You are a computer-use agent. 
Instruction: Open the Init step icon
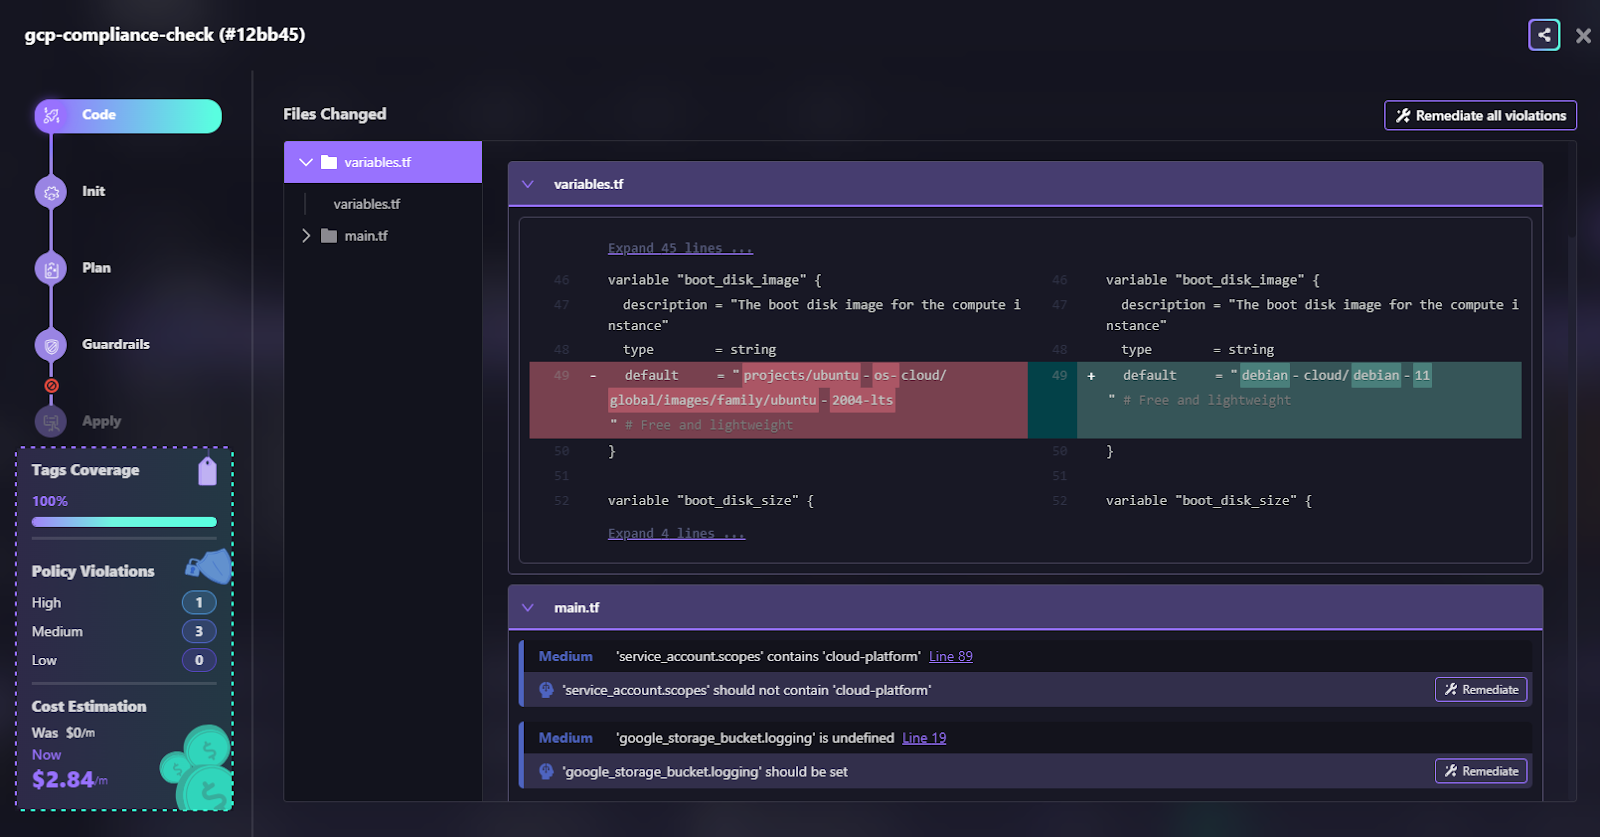(x=51, y=192)
